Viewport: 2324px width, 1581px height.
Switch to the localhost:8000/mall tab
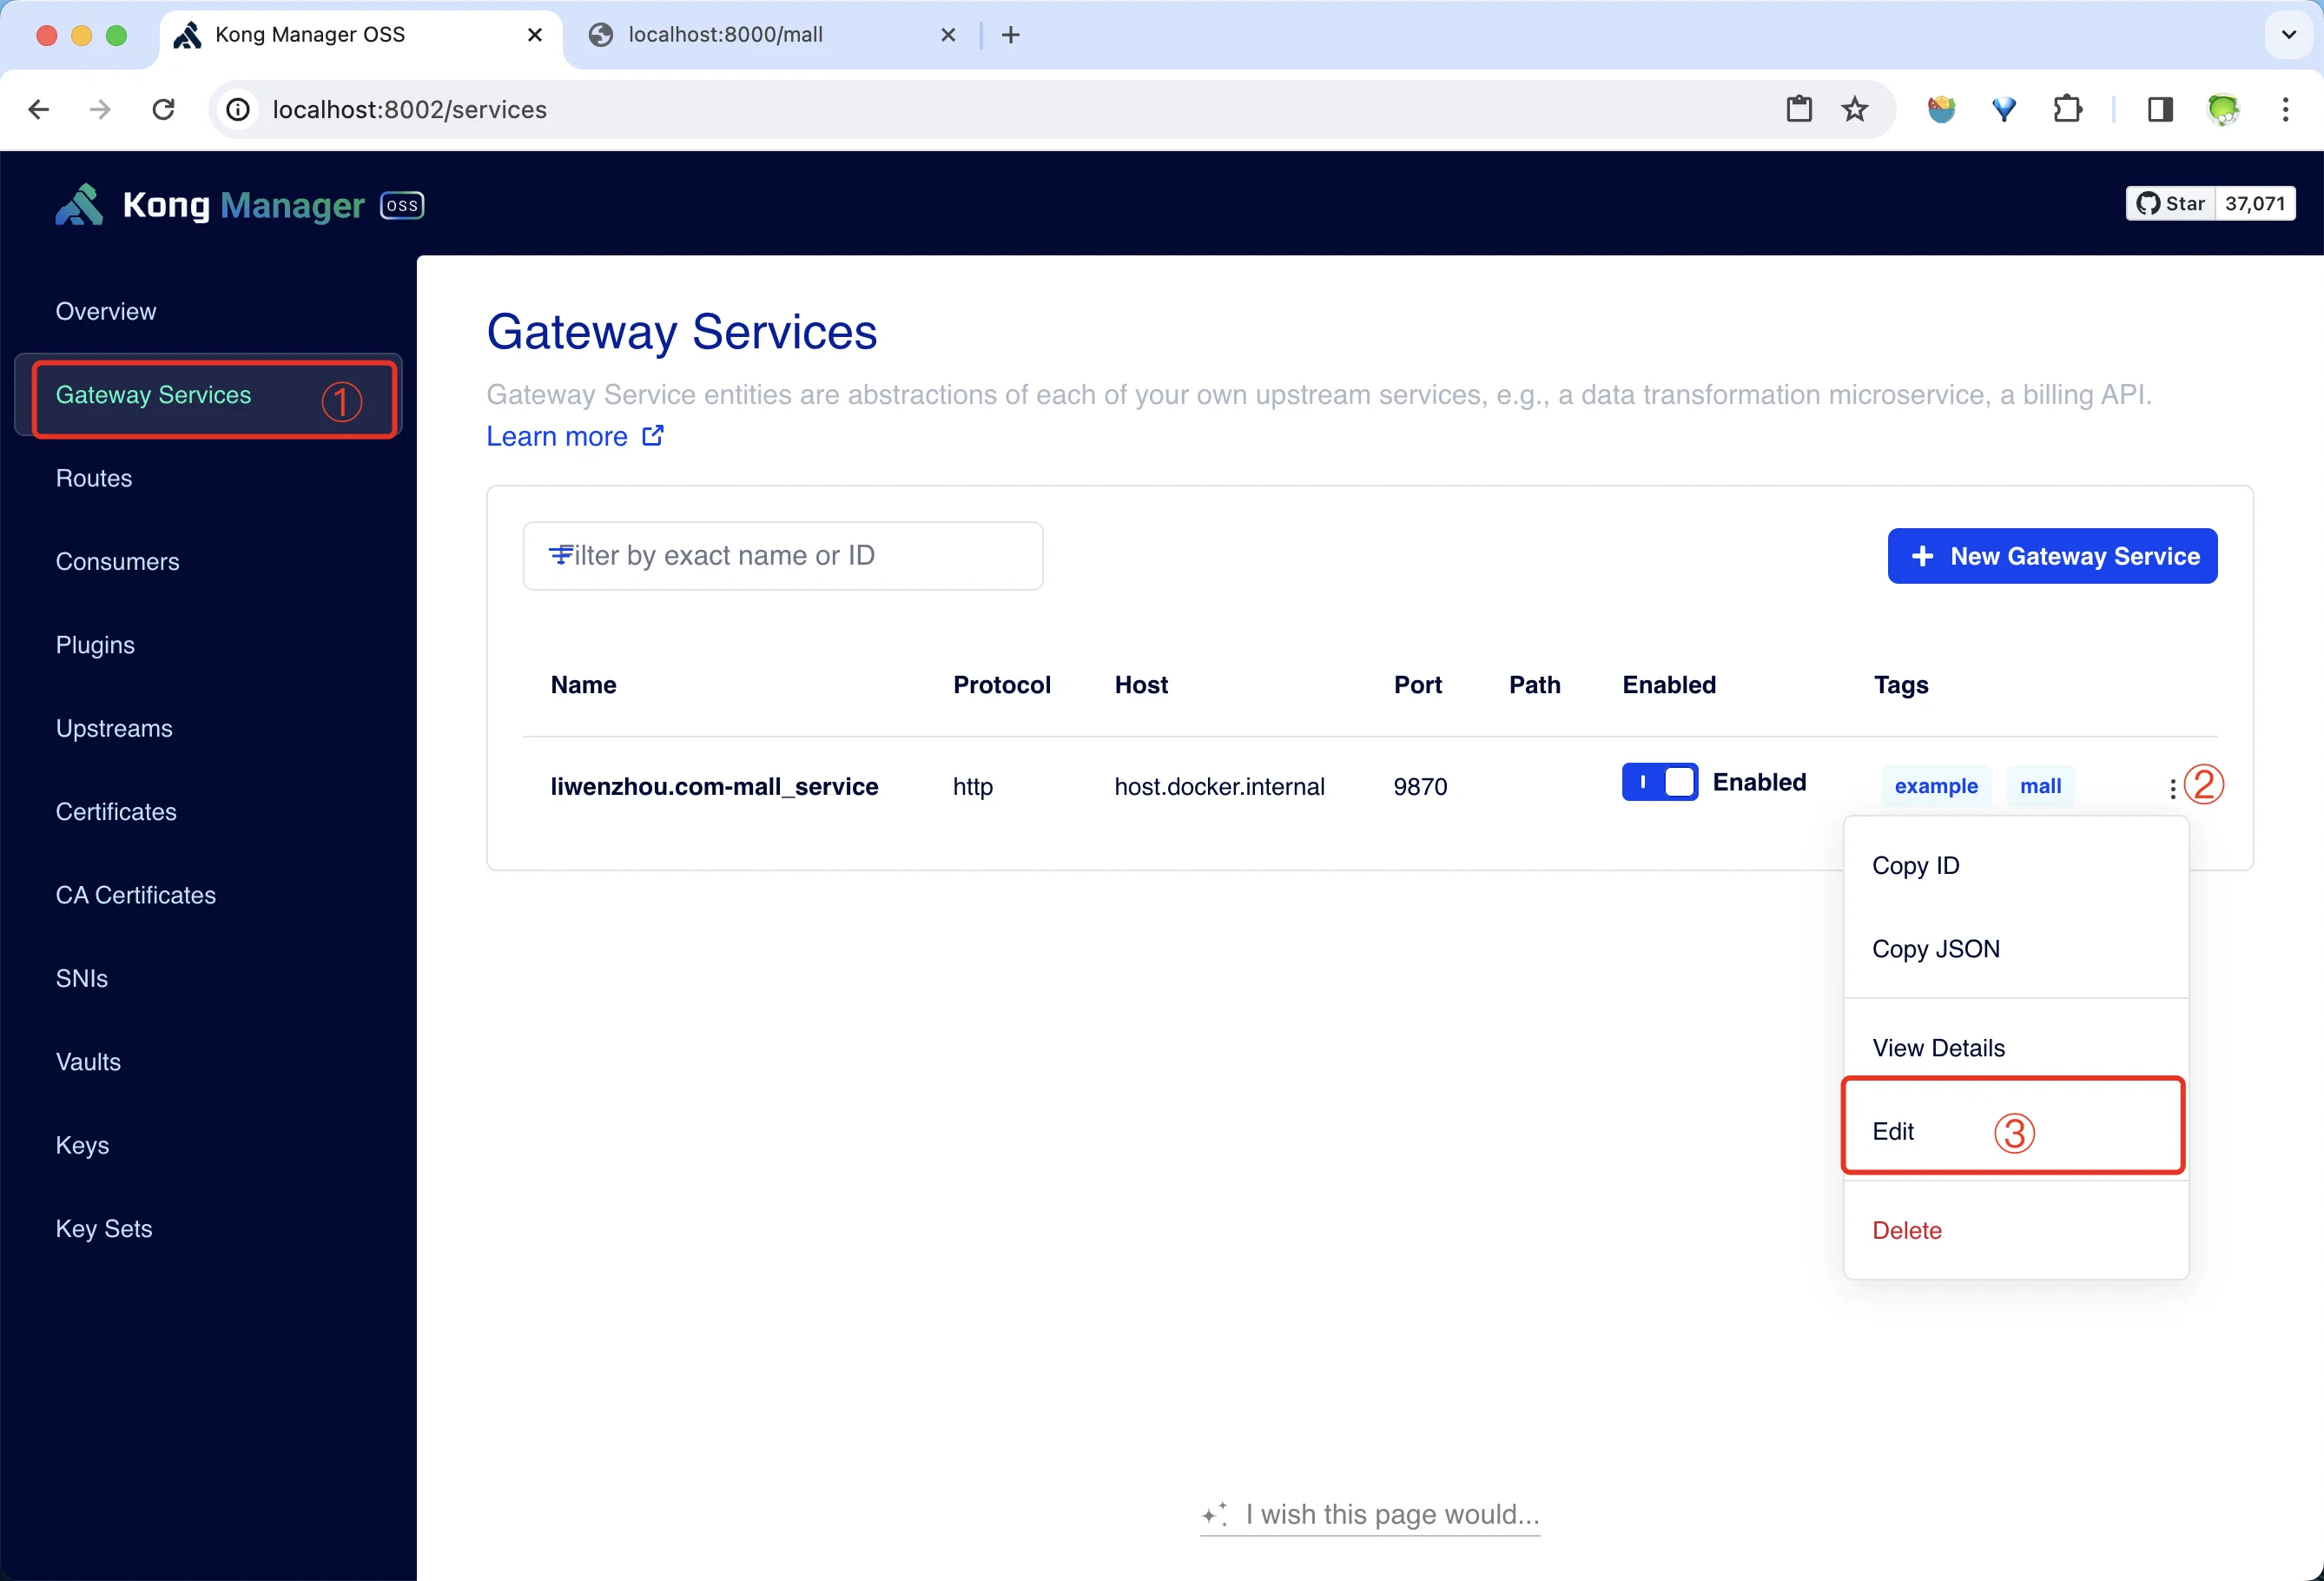click(x=725, y=35)
